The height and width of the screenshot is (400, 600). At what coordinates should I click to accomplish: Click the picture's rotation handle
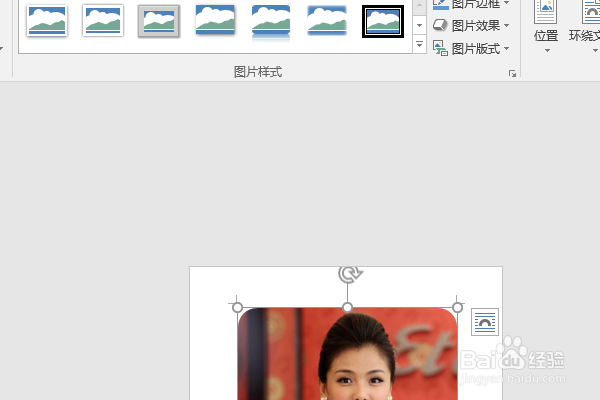coord(350,274)
